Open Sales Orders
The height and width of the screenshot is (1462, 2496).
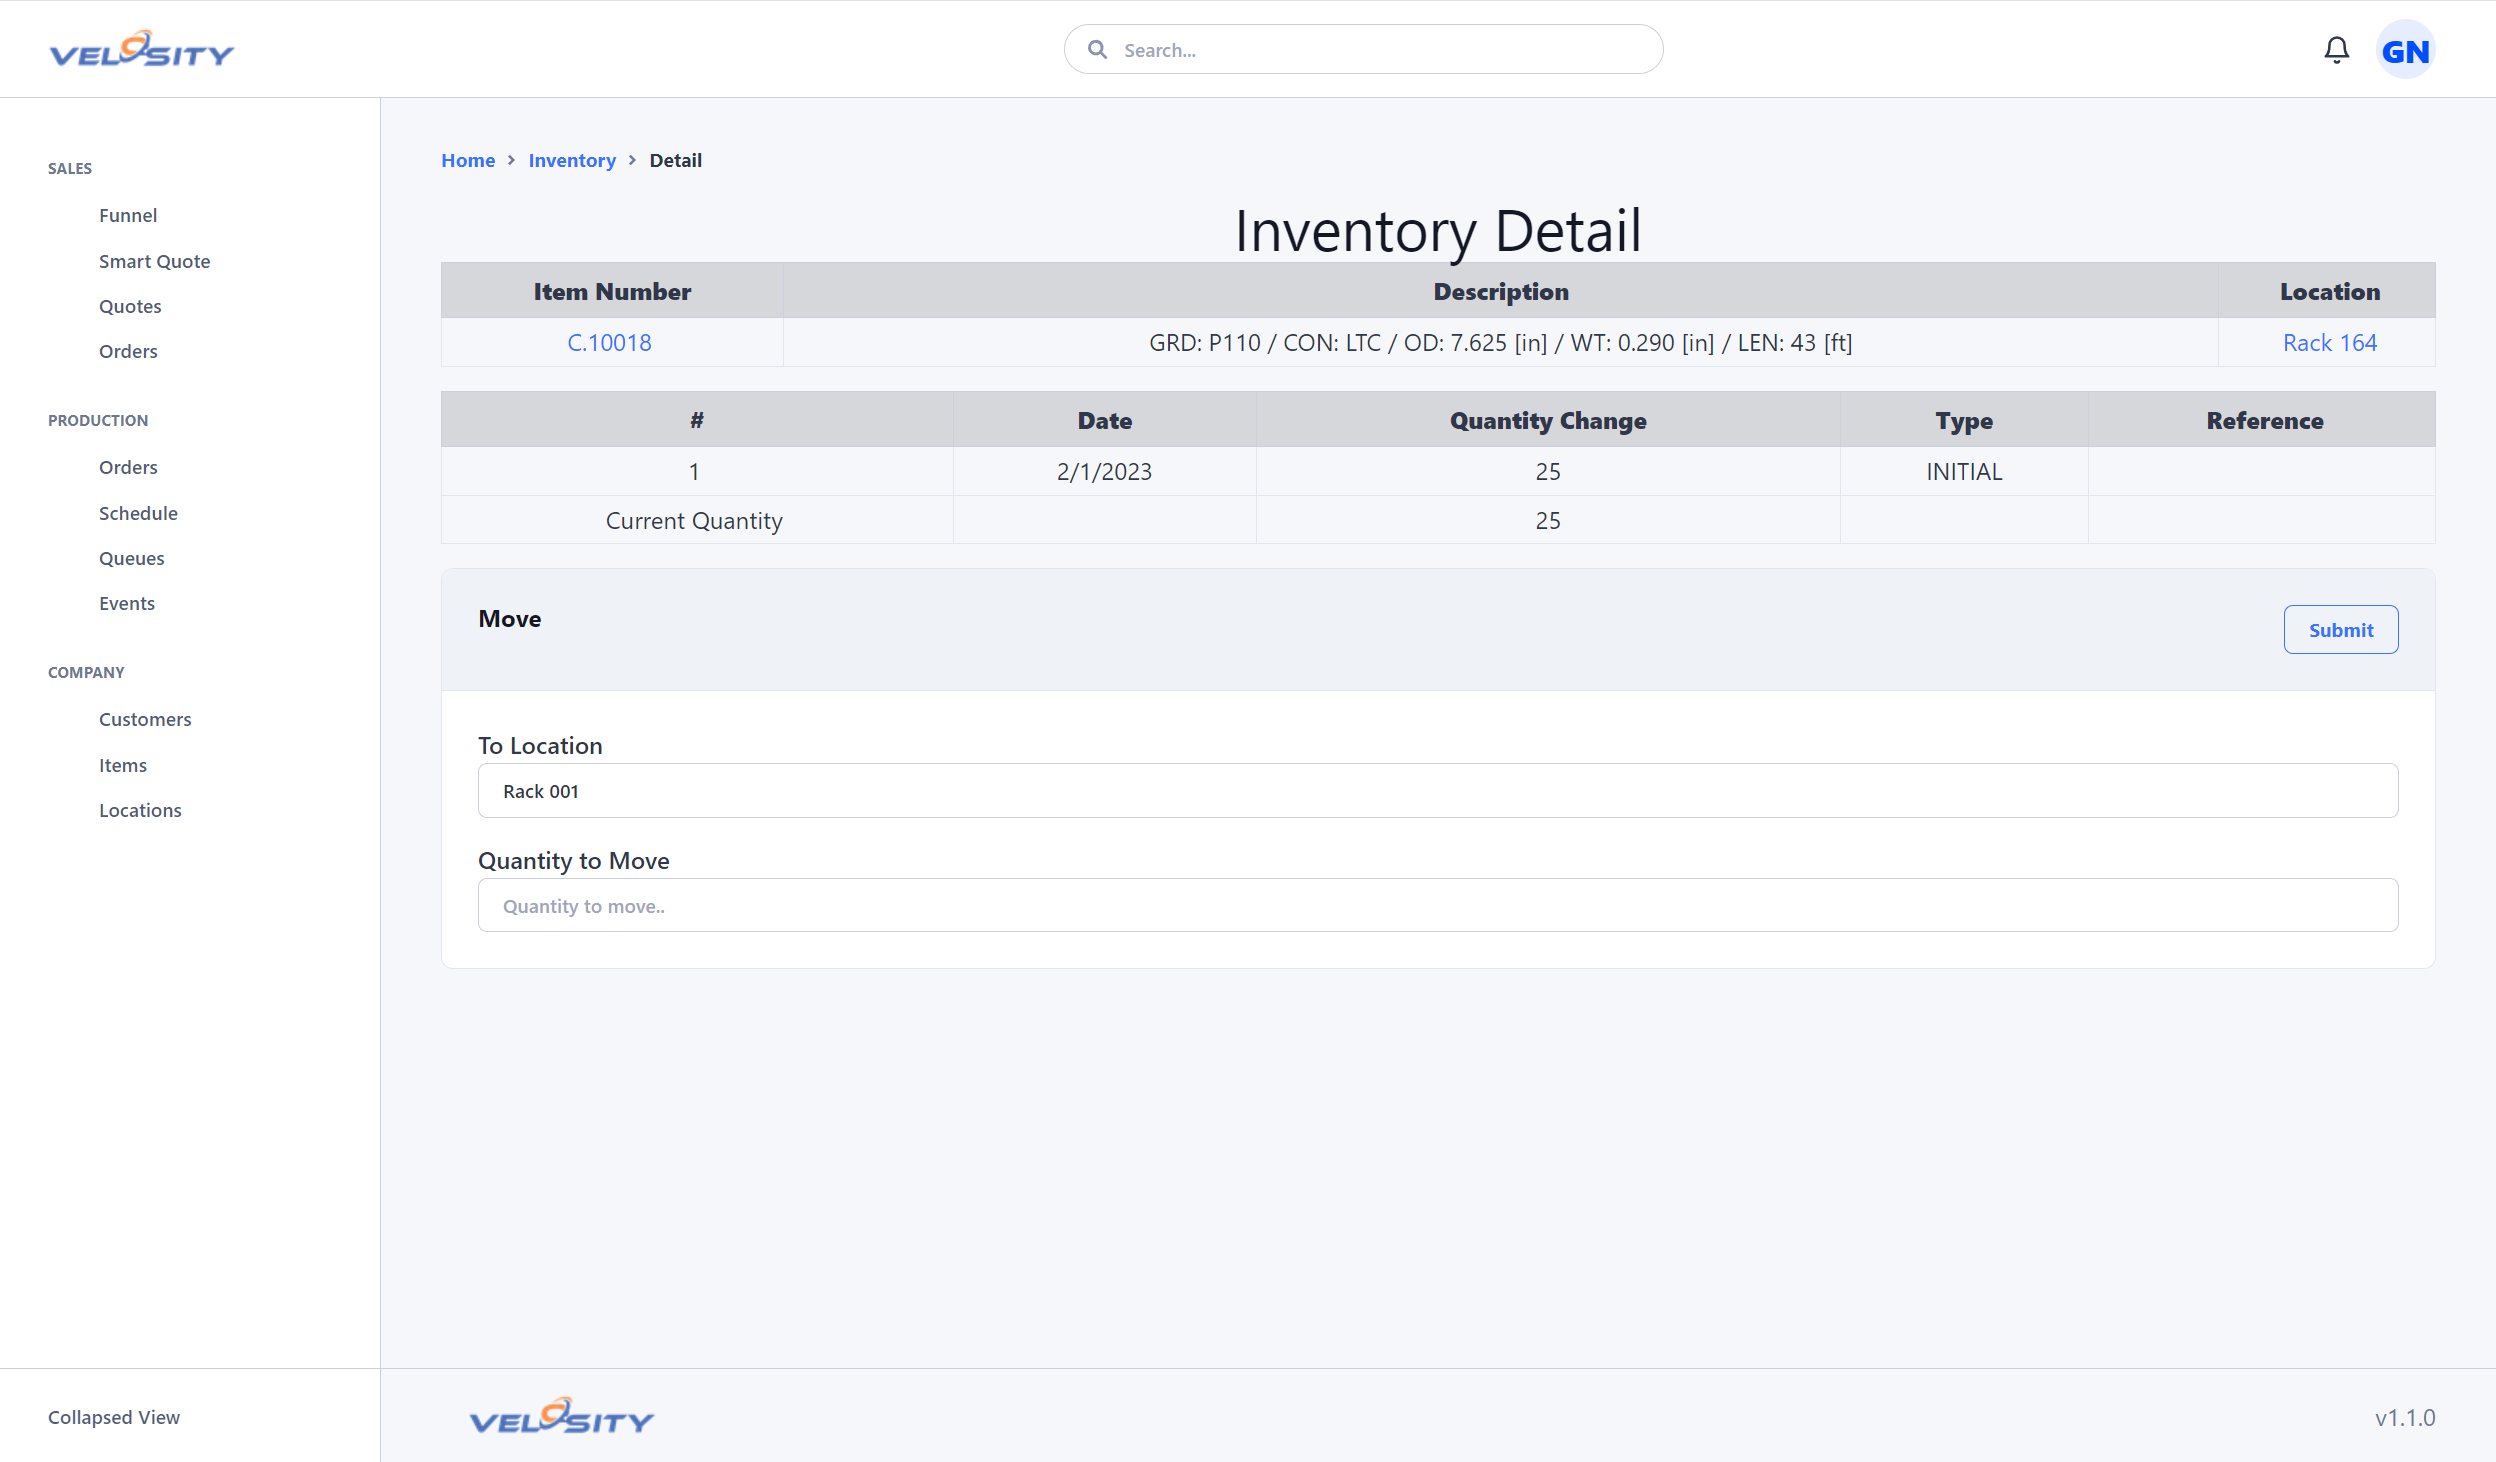[128, 351]
